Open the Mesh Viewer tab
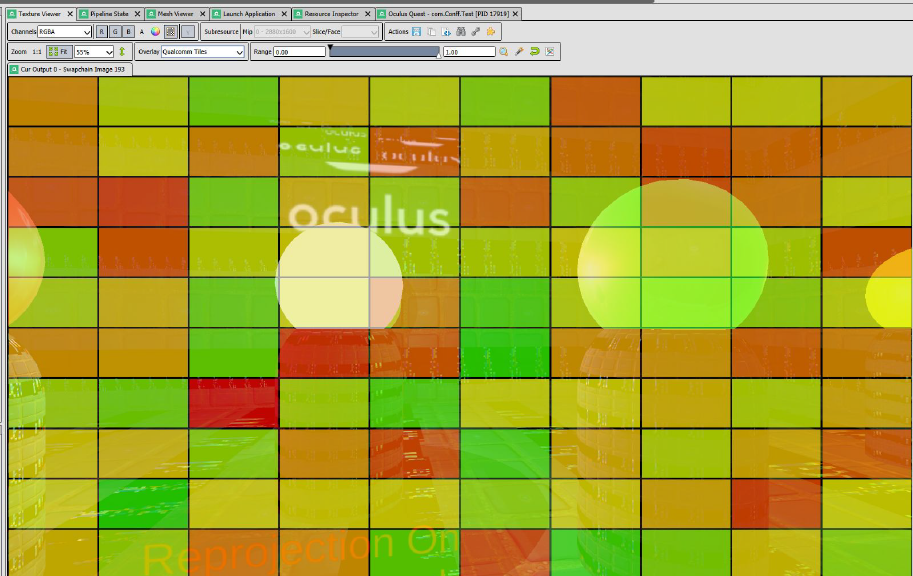913x576 pixels. point(175,13)
